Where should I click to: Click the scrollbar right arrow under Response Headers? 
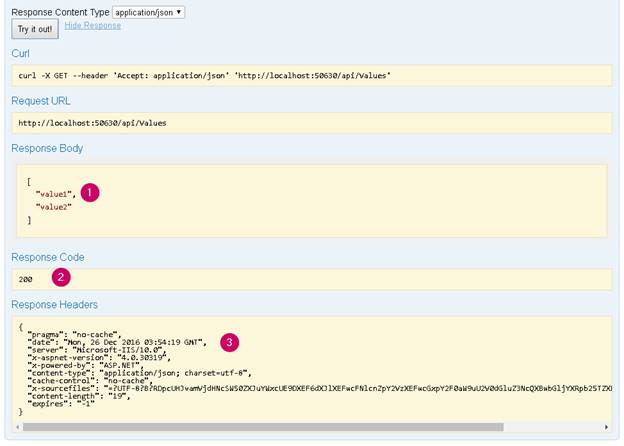coord(606,427)
